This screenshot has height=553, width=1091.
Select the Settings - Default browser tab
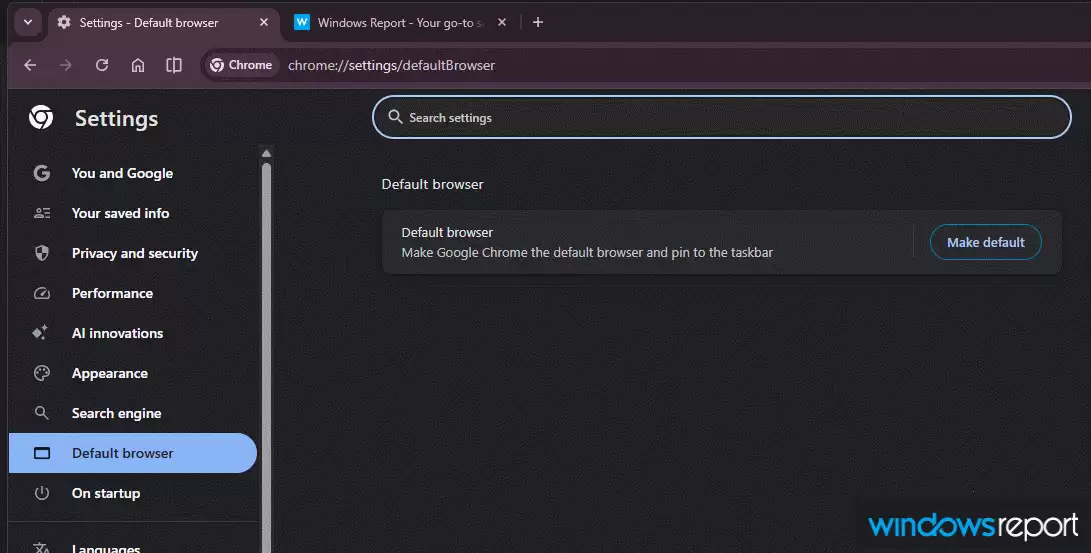click(150, 22)
